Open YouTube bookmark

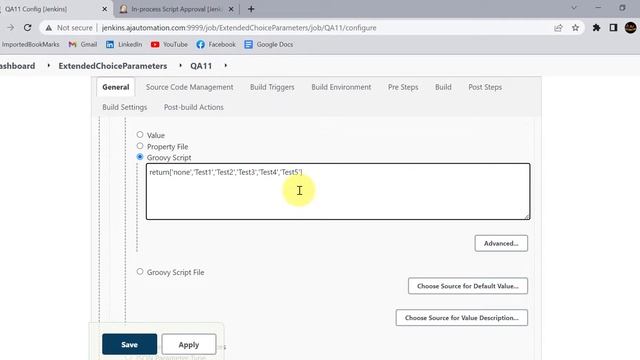coord(169,44)
